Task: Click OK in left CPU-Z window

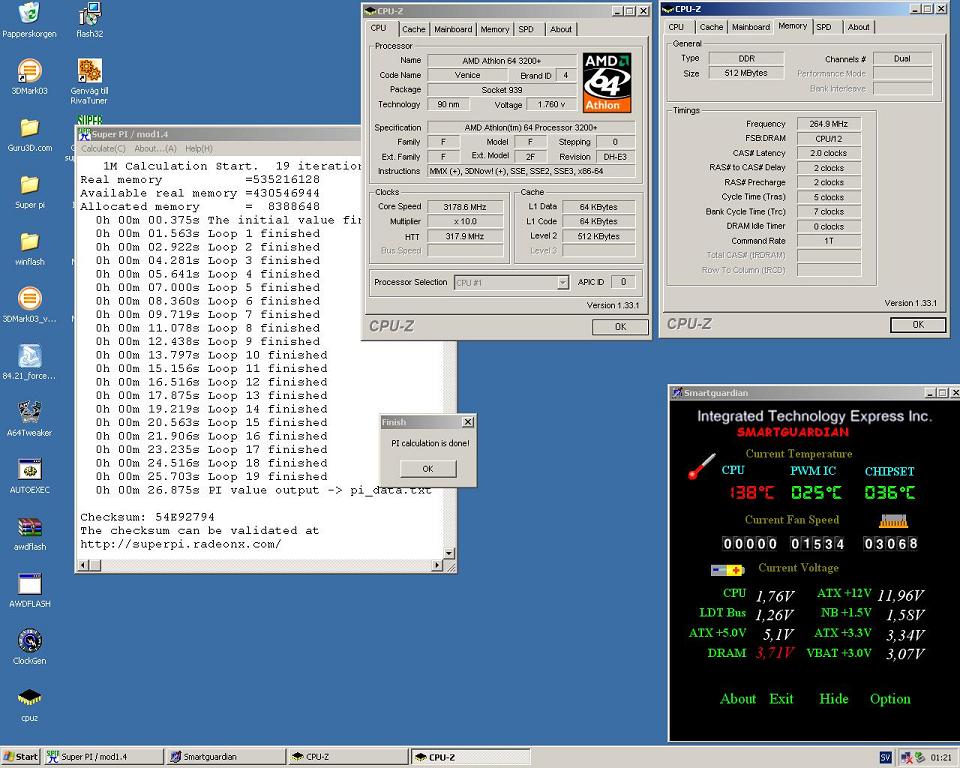Action: tap(620, 327)
